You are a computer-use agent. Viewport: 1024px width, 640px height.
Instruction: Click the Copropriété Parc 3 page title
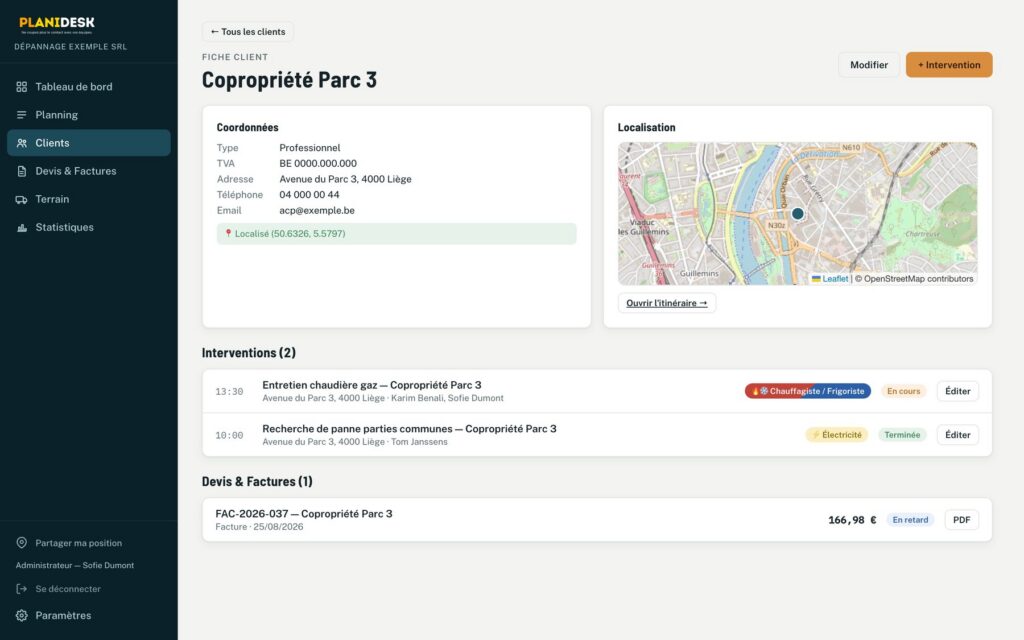tap(289, 80)
